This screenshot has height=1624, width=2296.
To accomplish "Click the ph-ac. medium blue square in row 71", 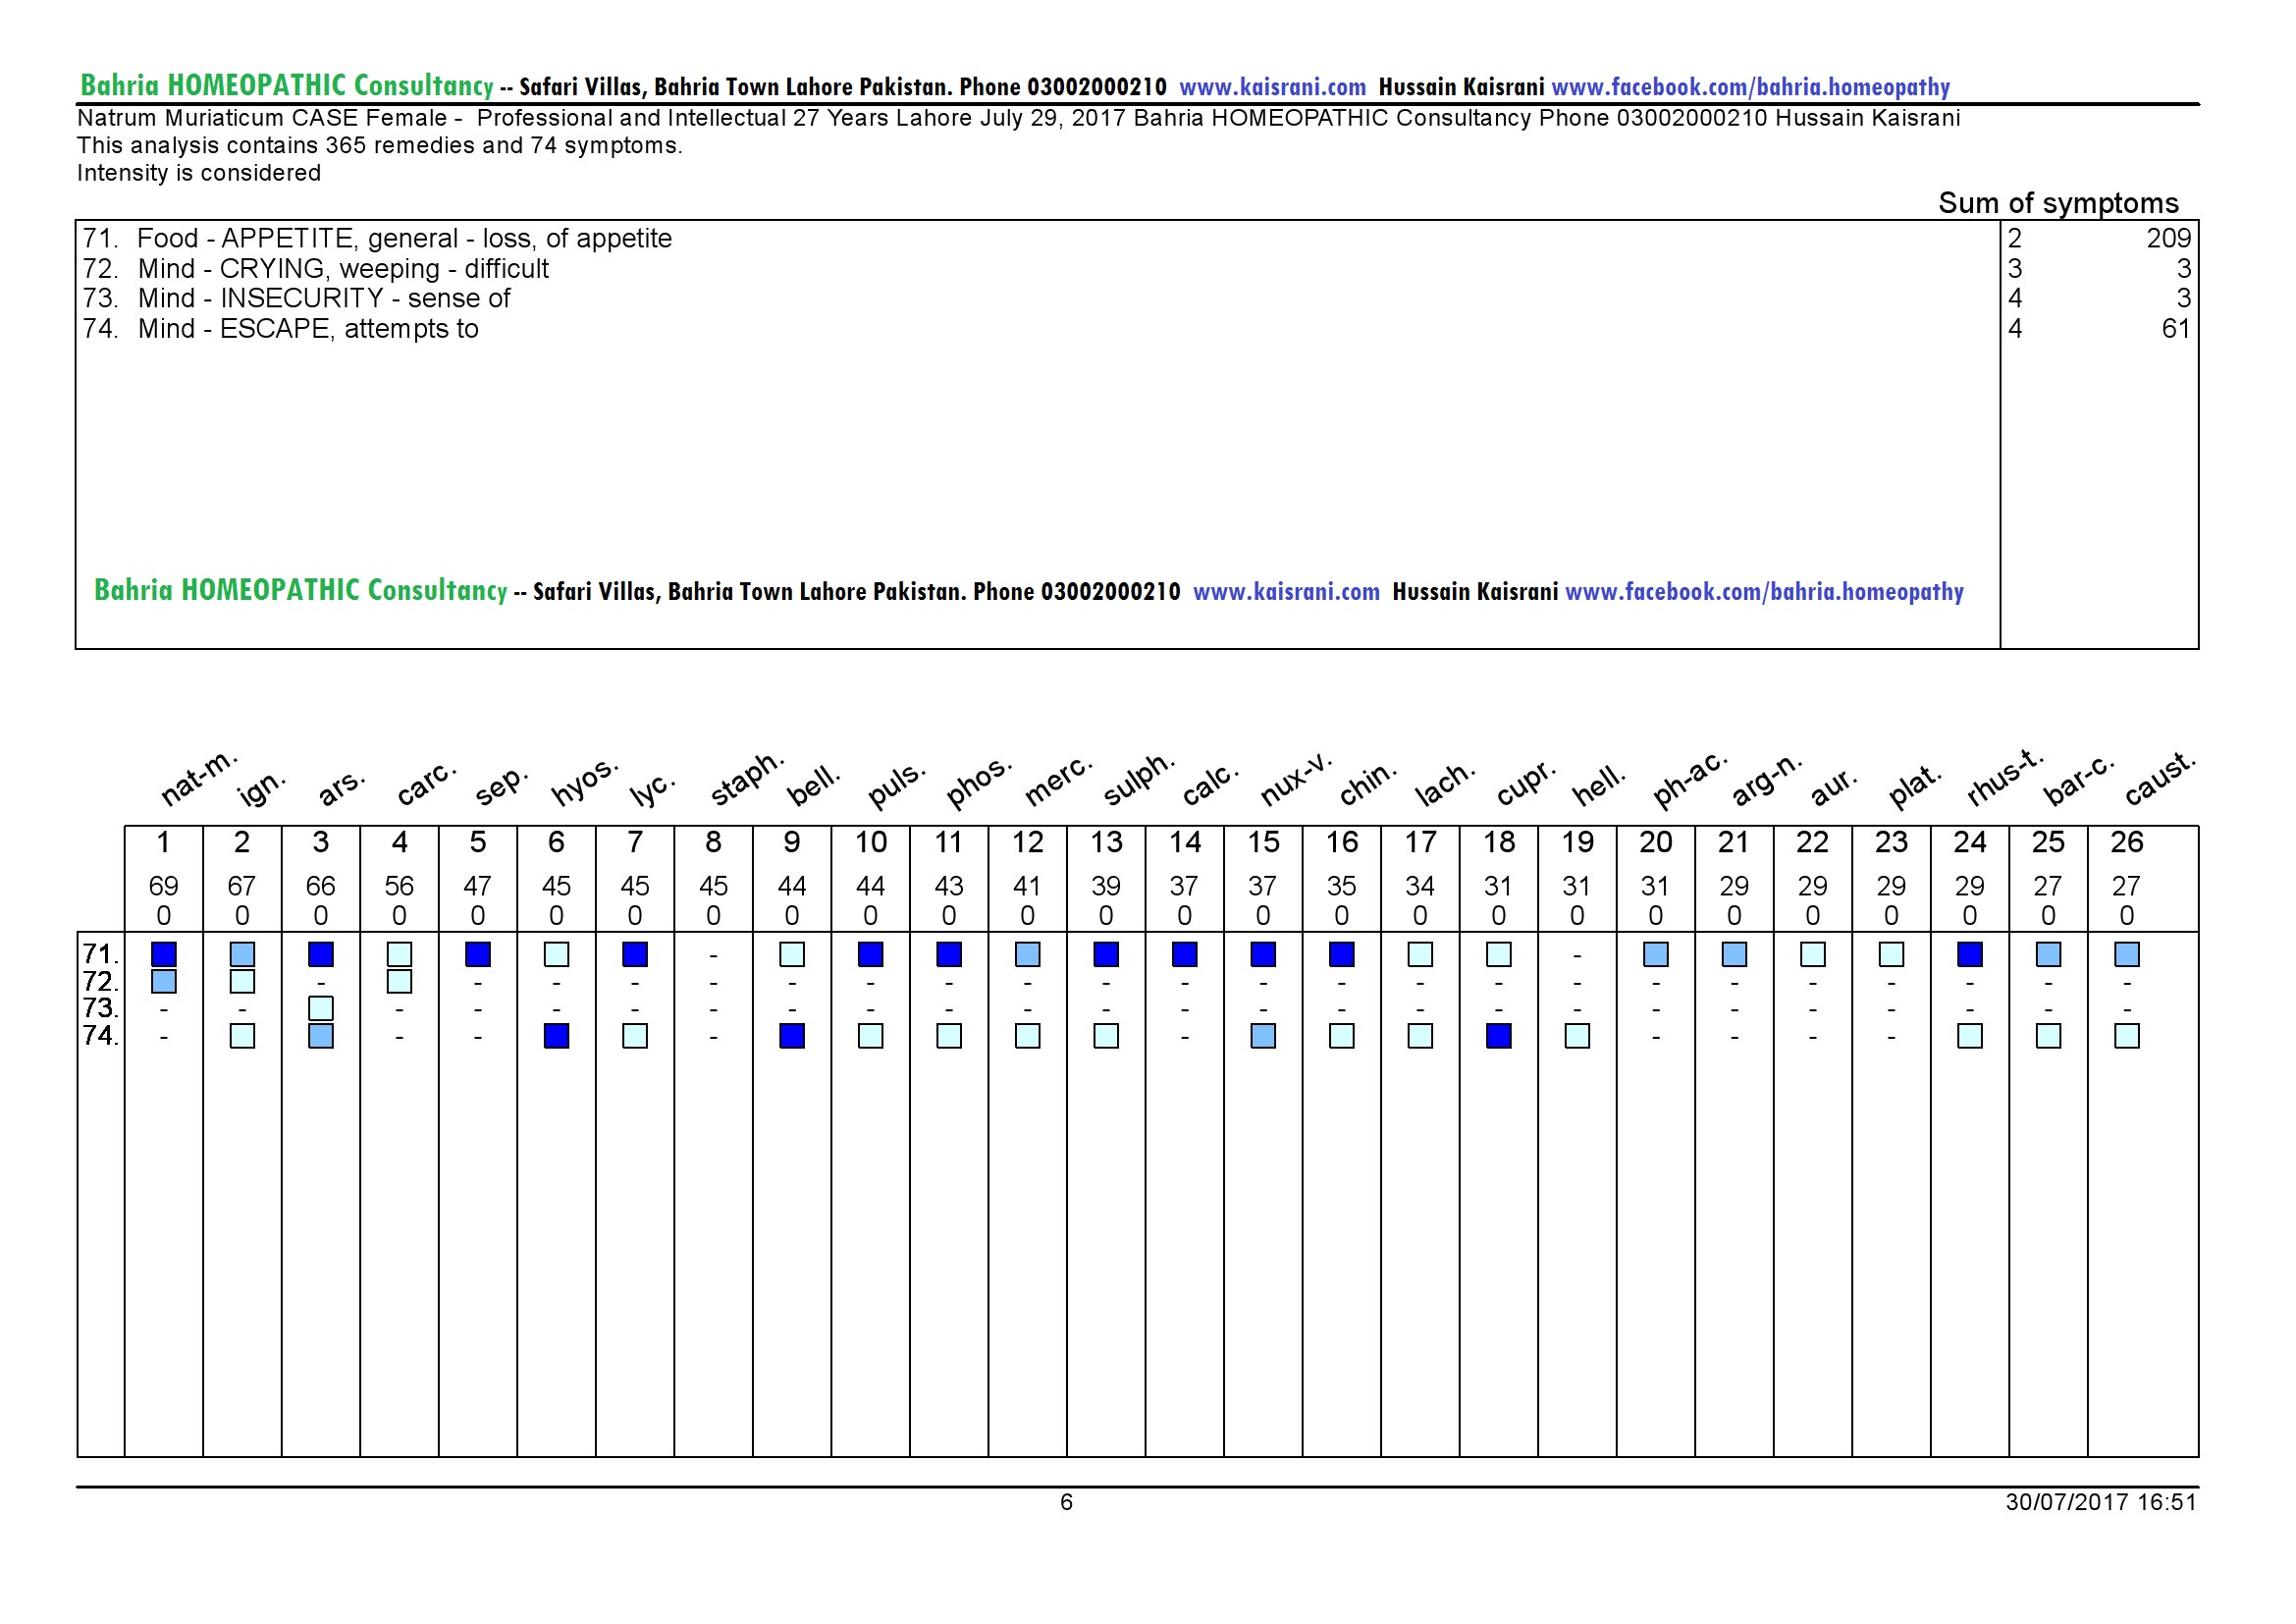I will (1656, 955).
